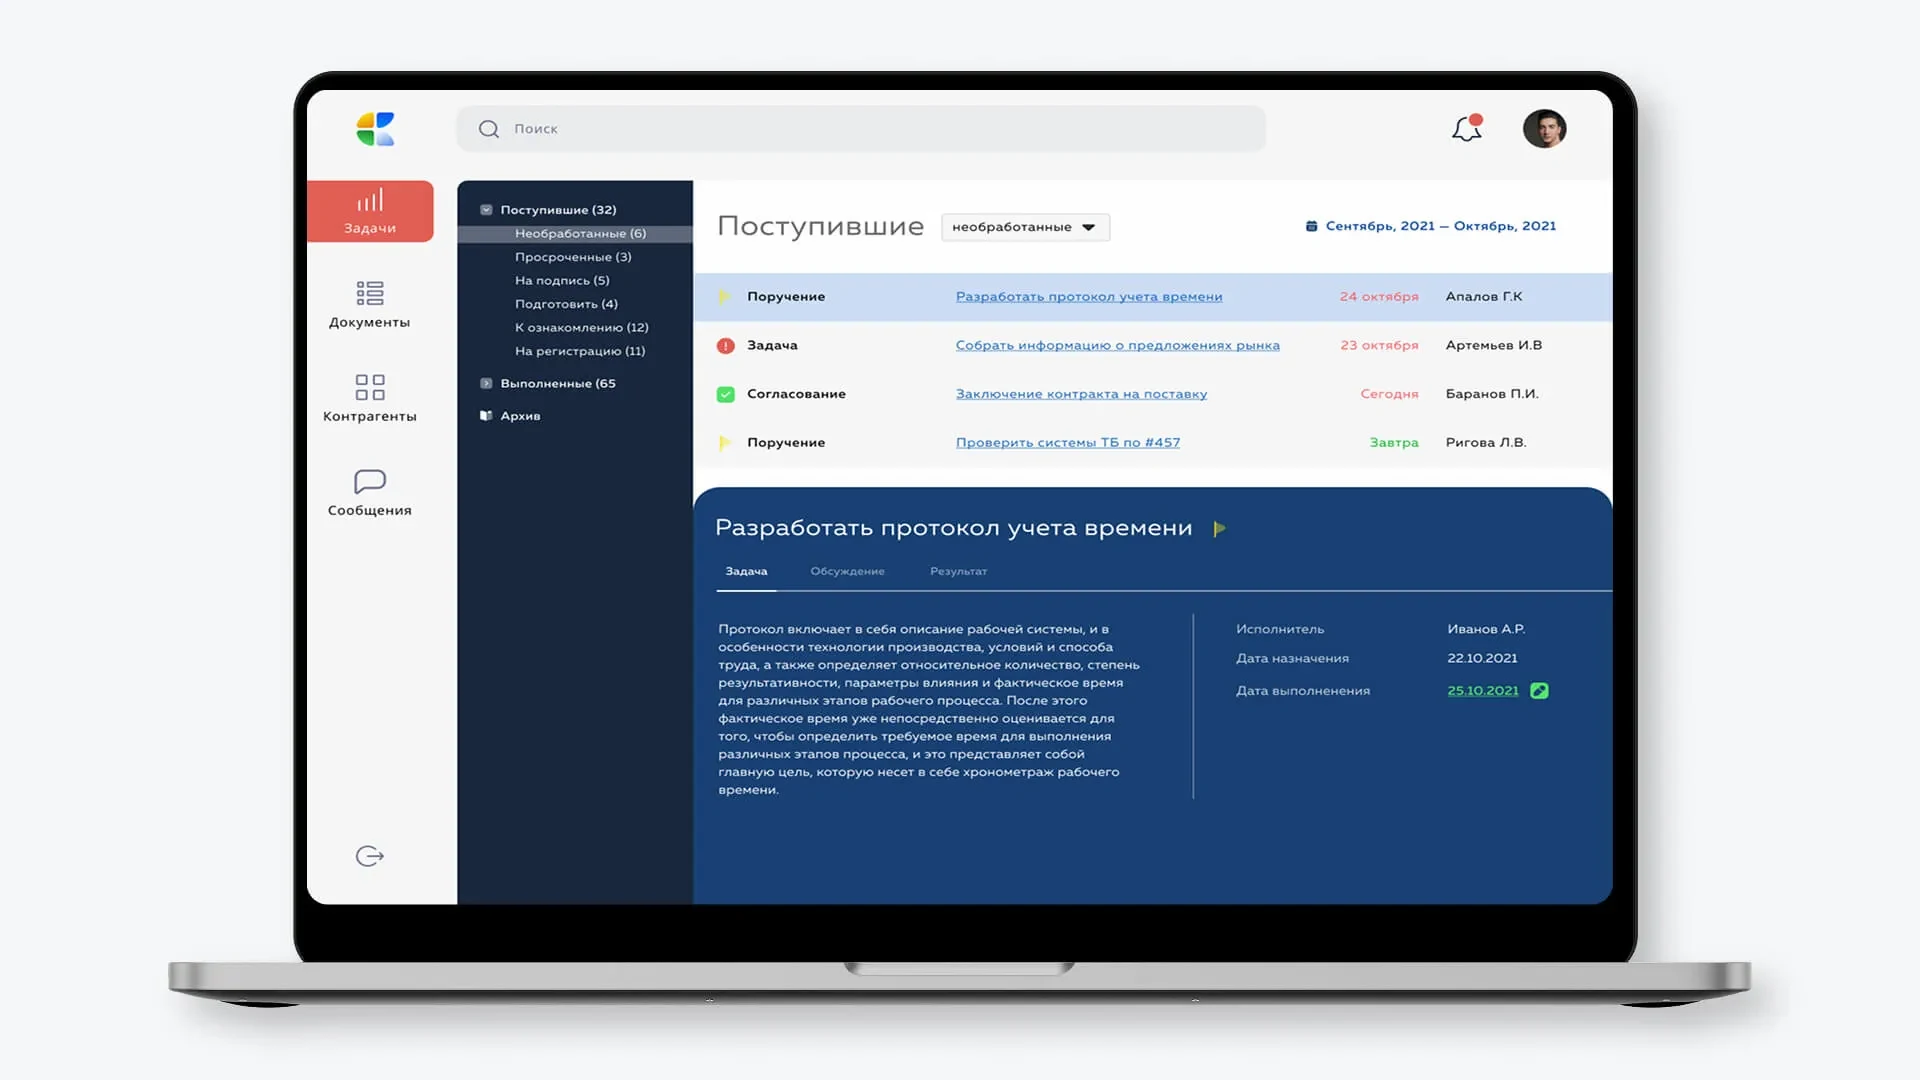Toggle green checkmark of Согласование row
Screen dimensions: 1920x1080
(726, 394)
